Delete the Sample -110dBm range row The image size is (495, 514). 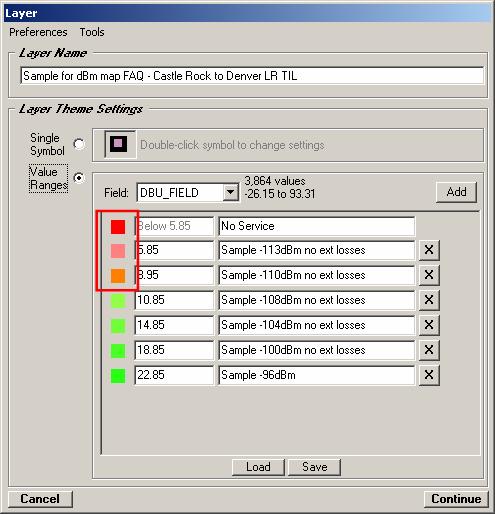tap(429, 275)
